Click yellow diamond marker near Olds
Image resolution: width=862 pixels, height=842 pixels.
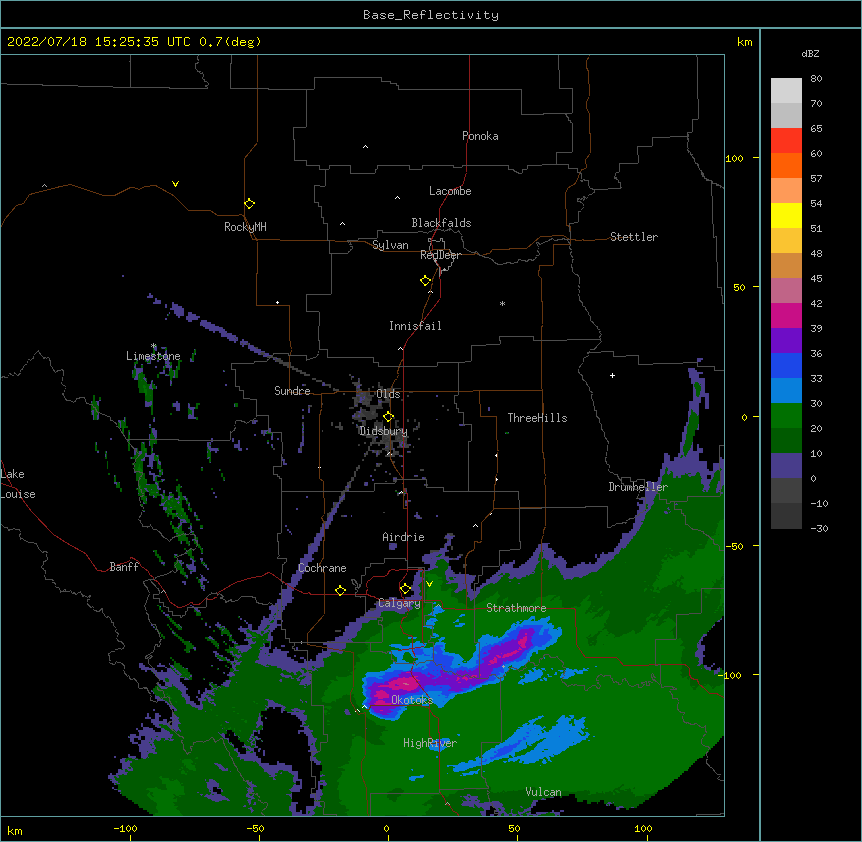click(x=388, y=417)
